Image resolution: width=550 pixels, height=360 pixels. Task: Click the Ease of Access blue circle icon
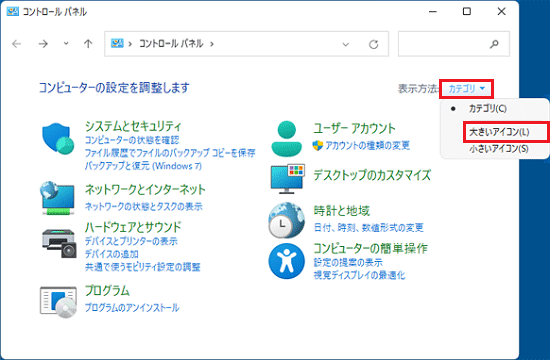(287, 261)
